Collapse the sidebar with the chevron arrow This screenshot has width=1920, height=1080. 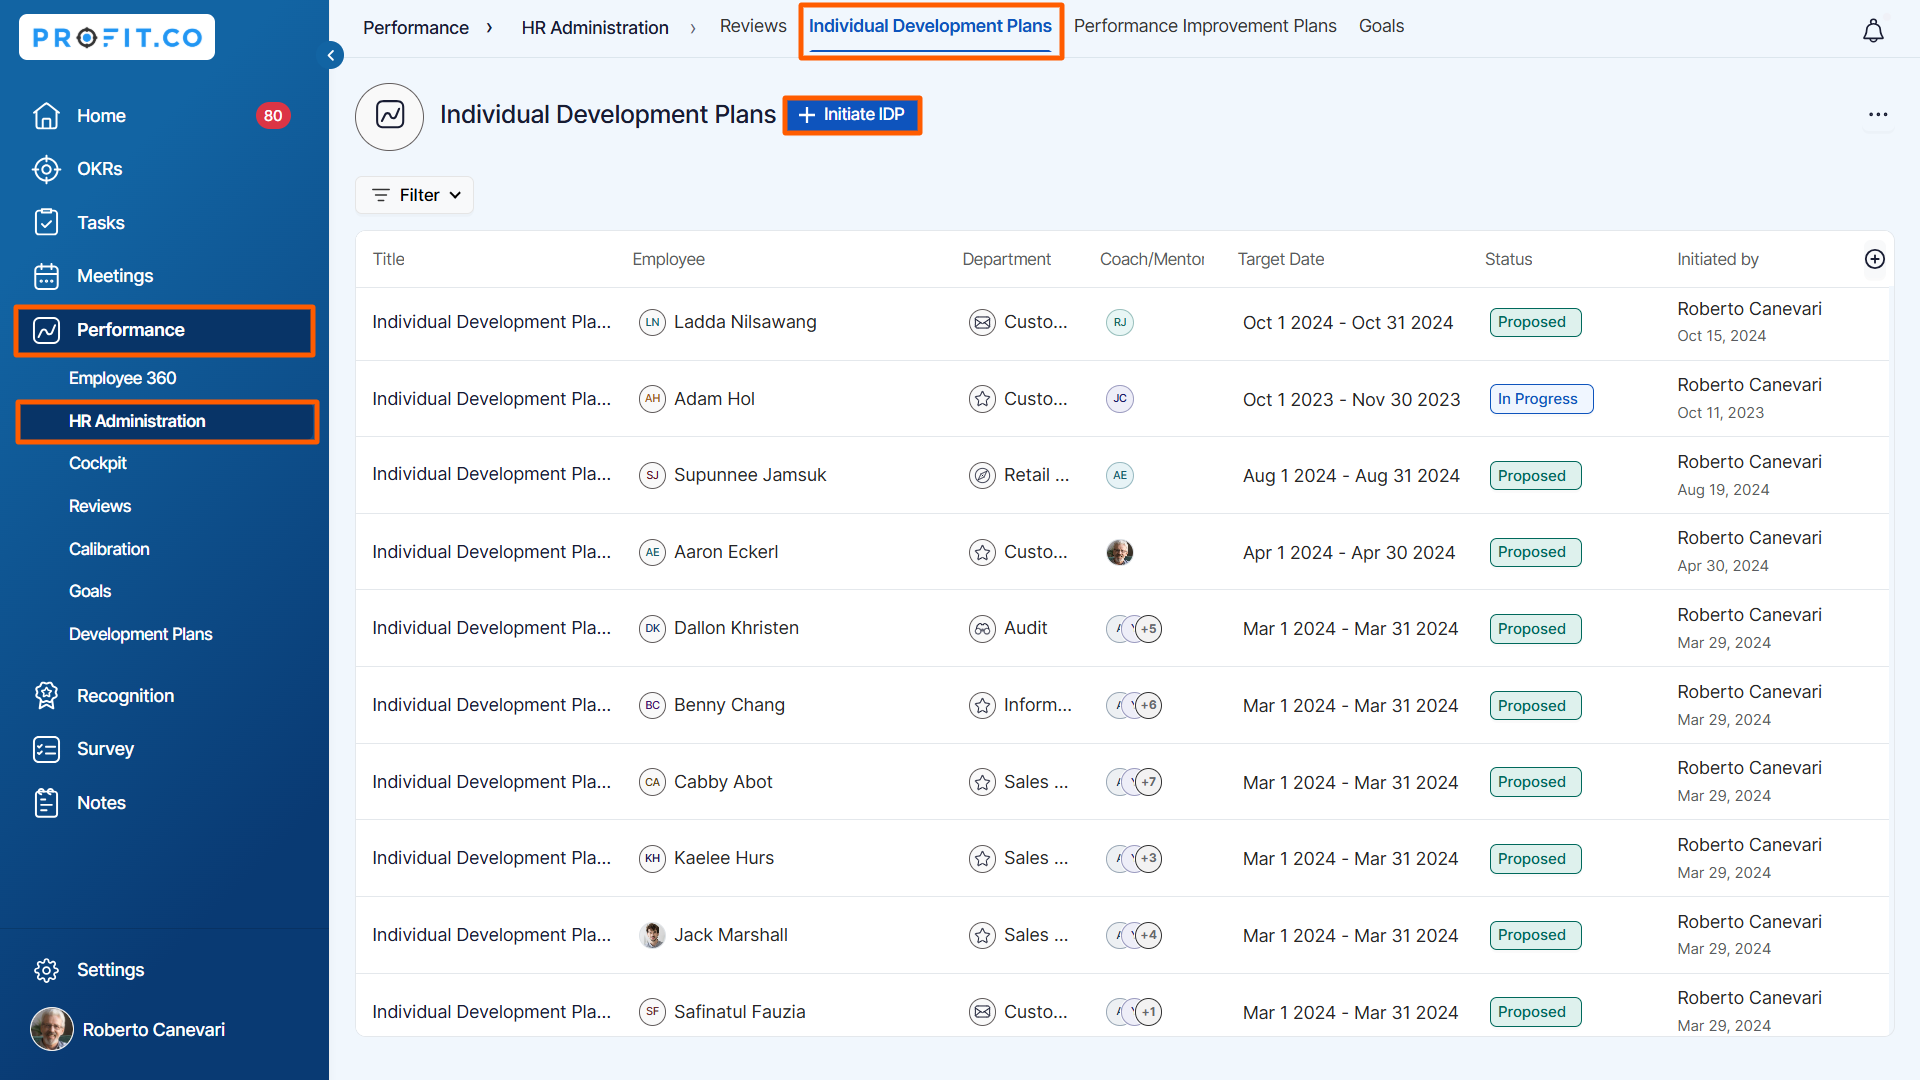click(x=331, y=55)
